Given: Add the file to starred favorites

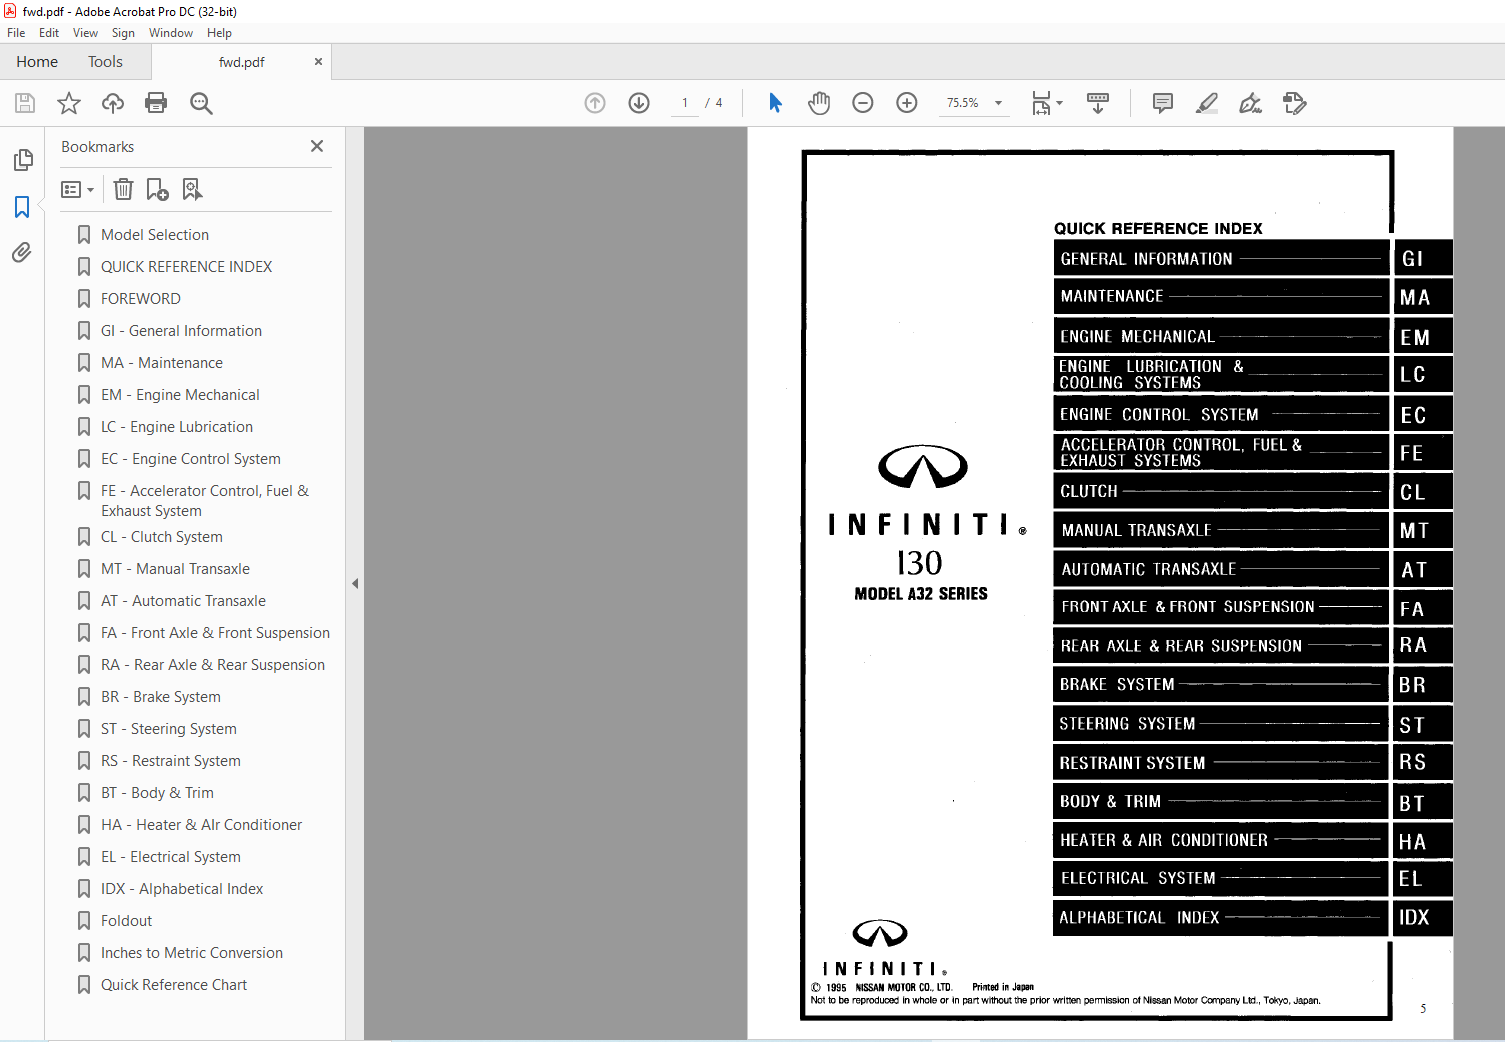Looking at the screenshot, I should click(69, 103).
